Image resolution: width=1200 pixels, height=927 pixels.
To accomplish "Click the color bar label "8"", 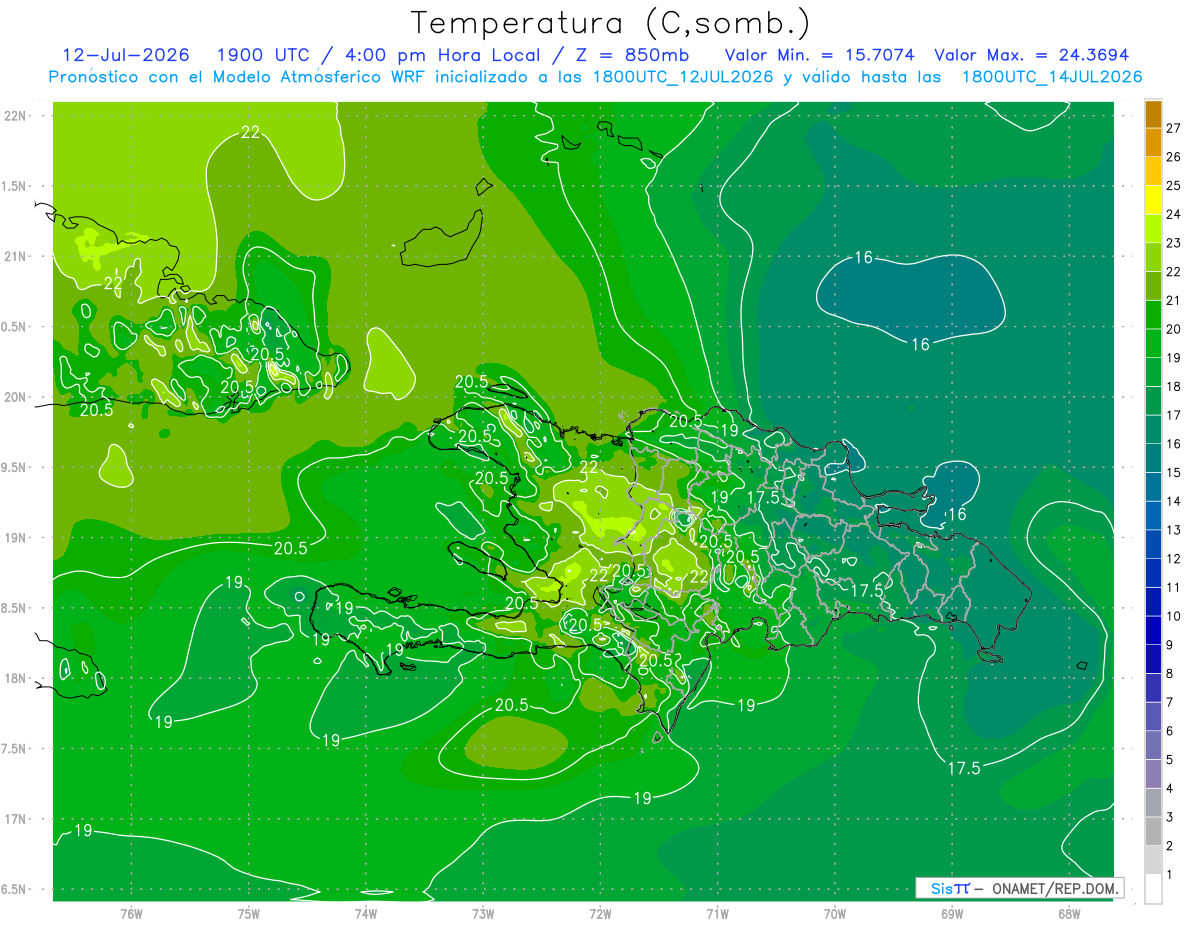I will [1169, 673].
